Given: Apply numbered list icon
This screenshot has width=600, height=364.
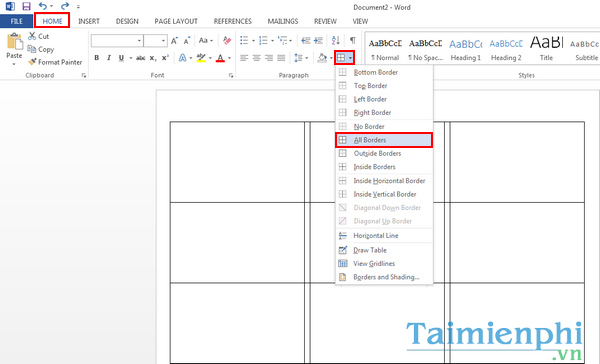Looking at the screenshot, I should click(x=263, y=41).
